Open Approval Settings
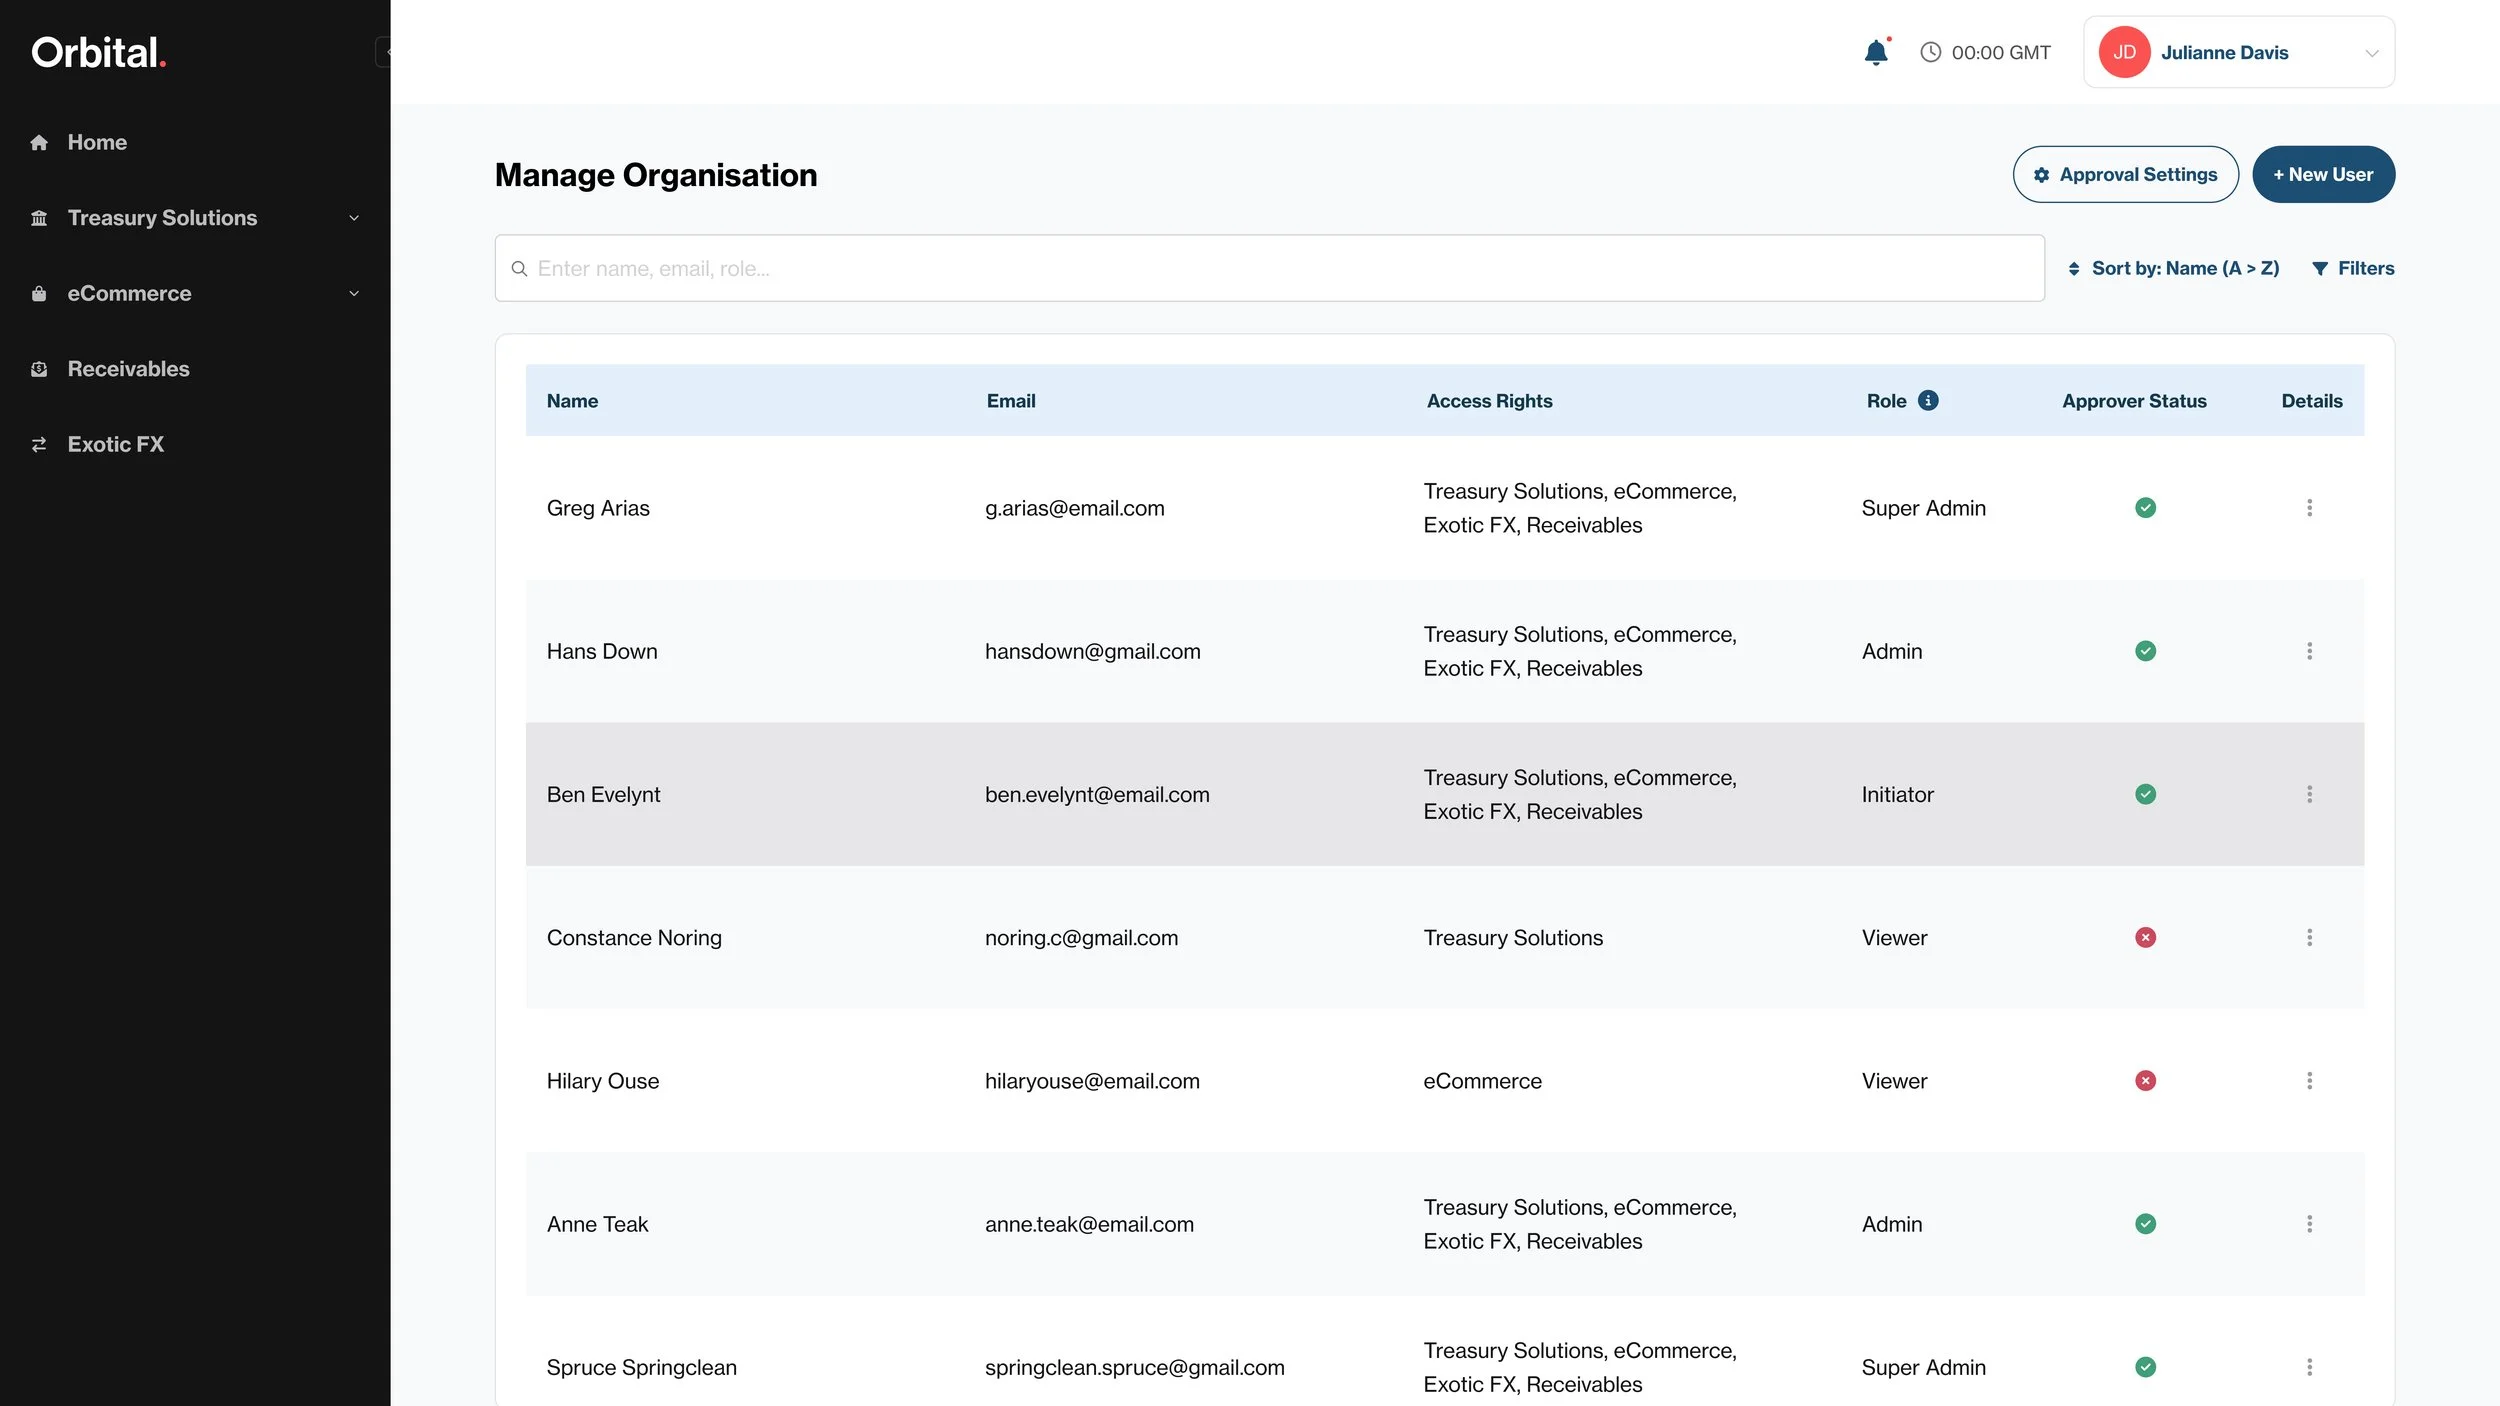This screenshot has width=2500, height=1406. (x=2125, y=175)
